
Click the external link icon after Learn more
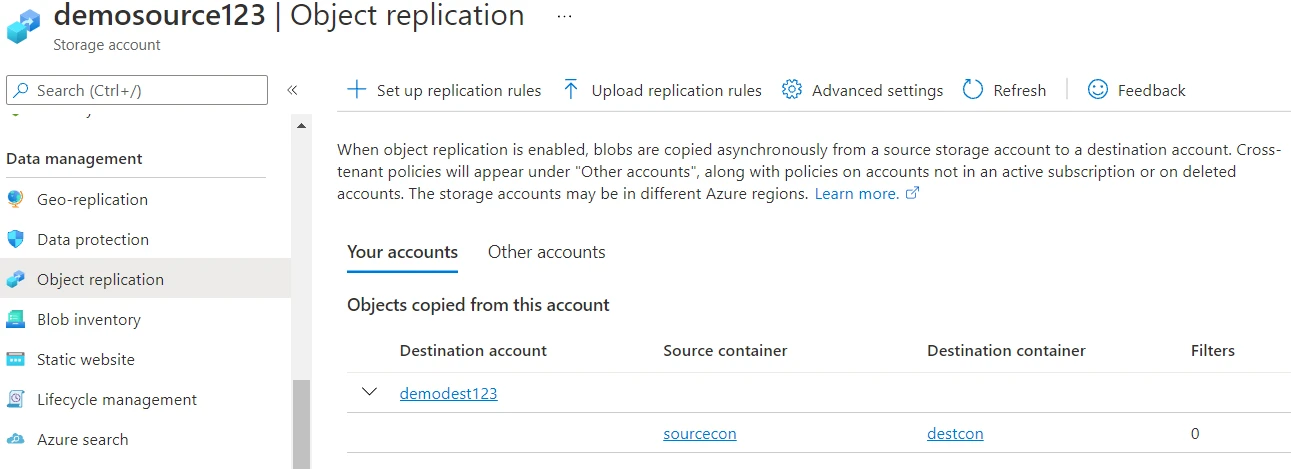tap(911, 194)
